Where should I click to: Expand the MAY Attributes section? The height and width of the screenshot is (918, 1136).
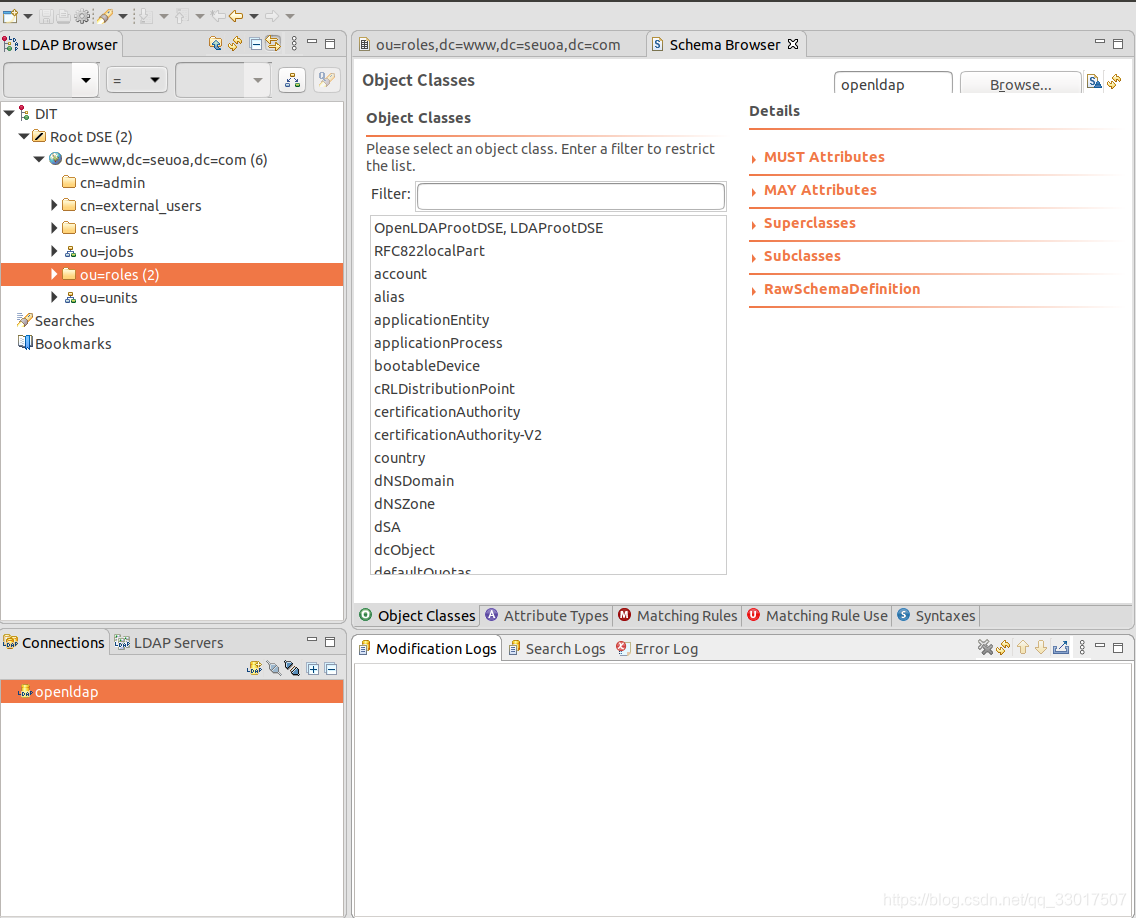[x=820, y=190]
